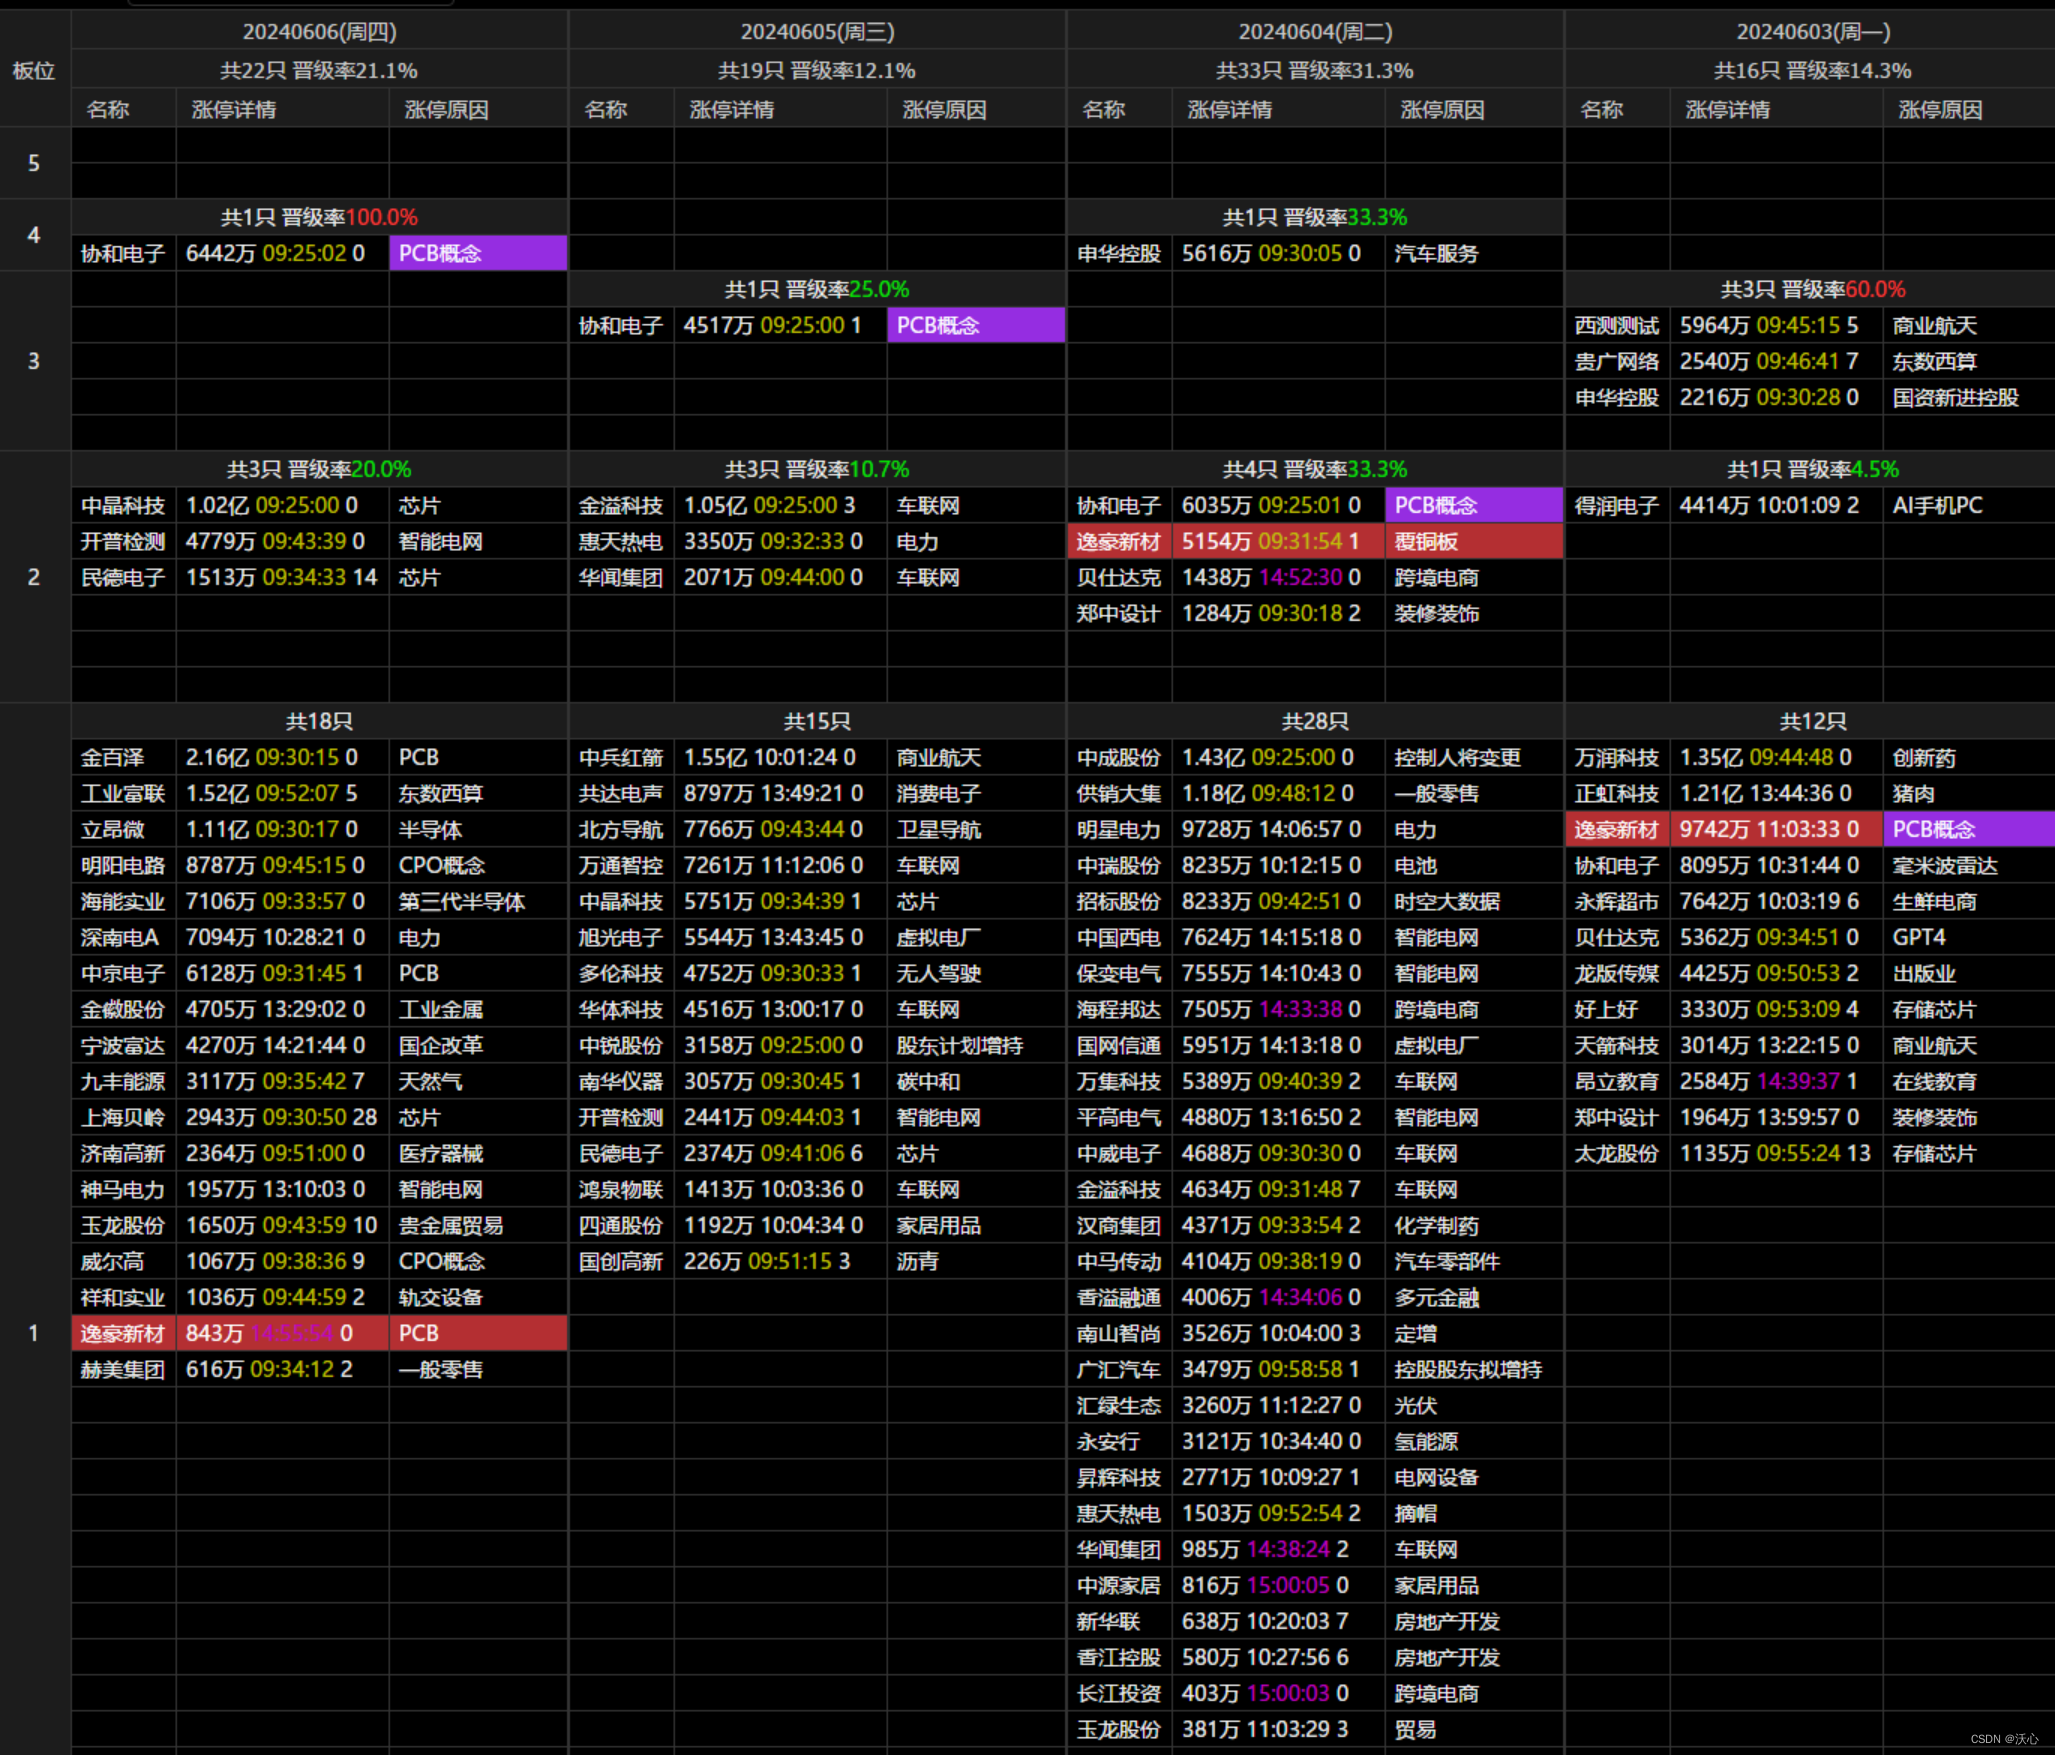Select 贝仕达克 in the 1438万 row
The height and width of the screenshot is (1755, 2055).
coord(1118,578)
